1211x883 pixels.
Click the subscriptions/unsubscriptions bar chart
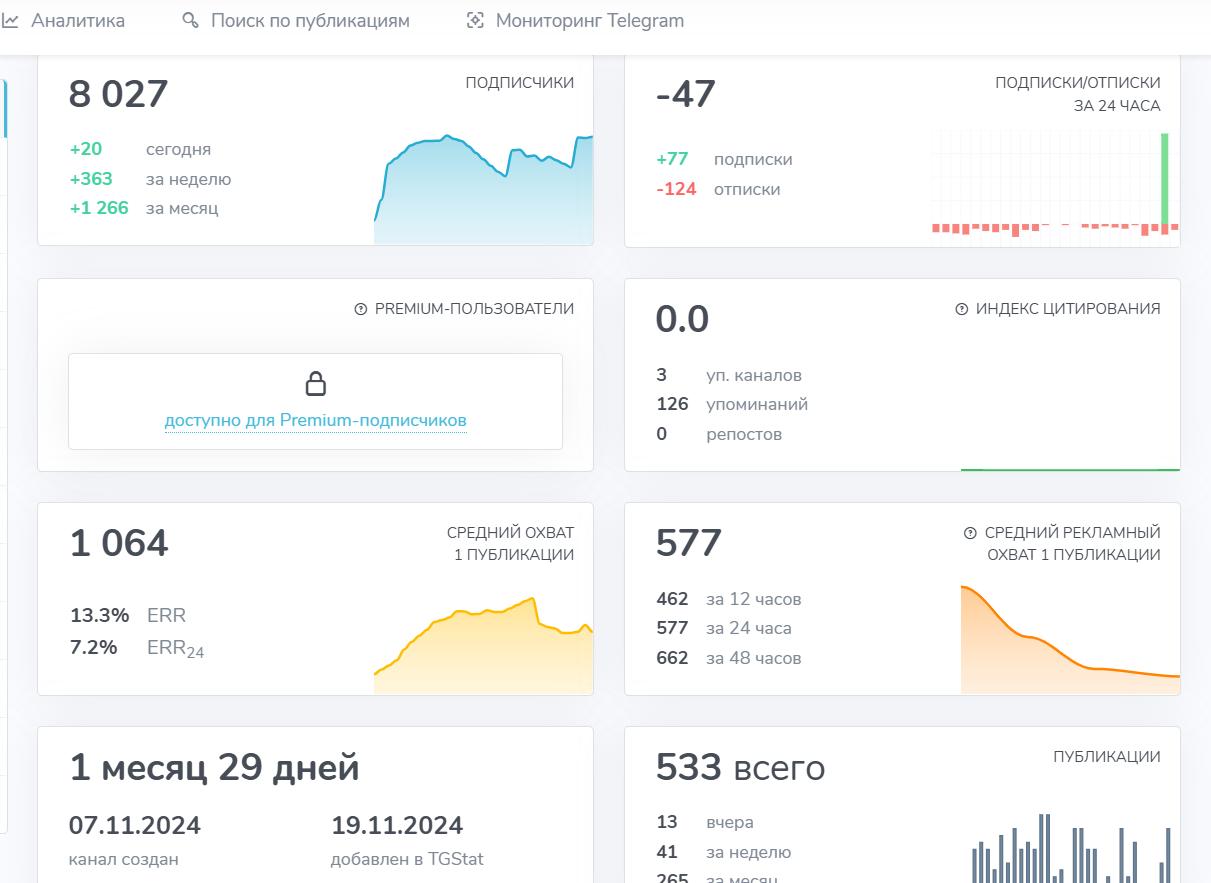1055,186
